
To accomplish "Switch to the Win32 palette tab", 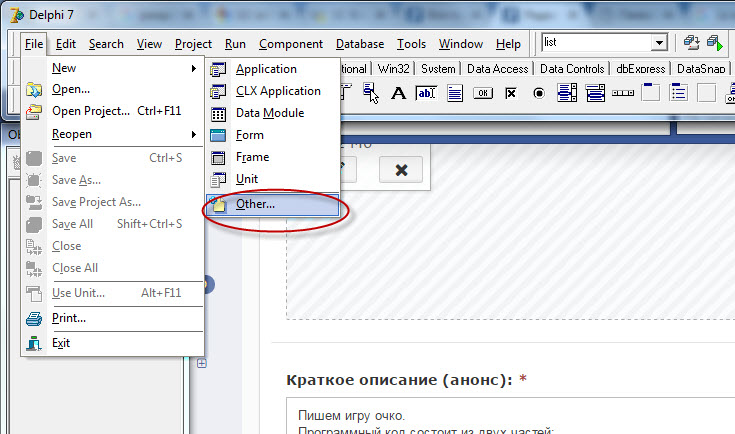I will click(x=393, y=69).
